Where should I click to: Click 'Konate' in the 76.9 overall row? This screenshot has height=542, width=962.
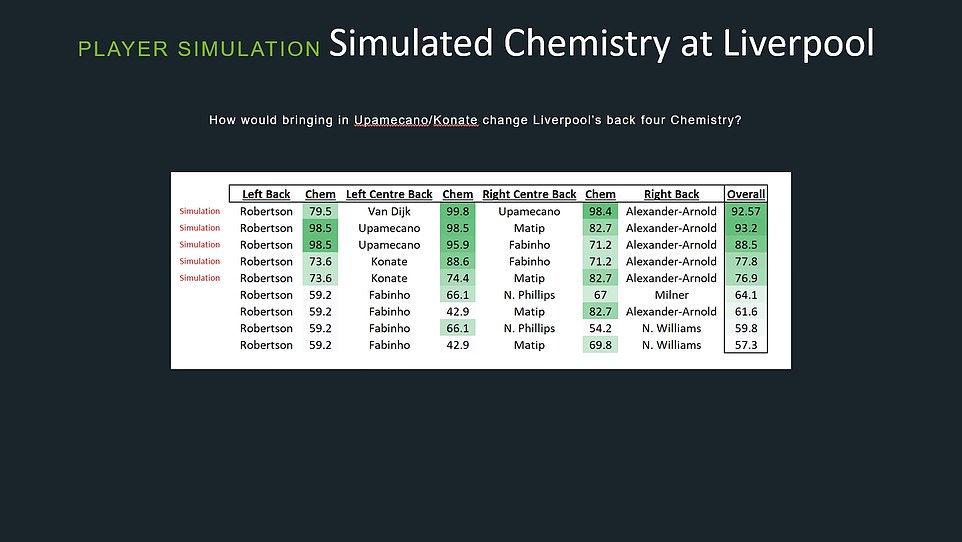click(x=389, y=278)
